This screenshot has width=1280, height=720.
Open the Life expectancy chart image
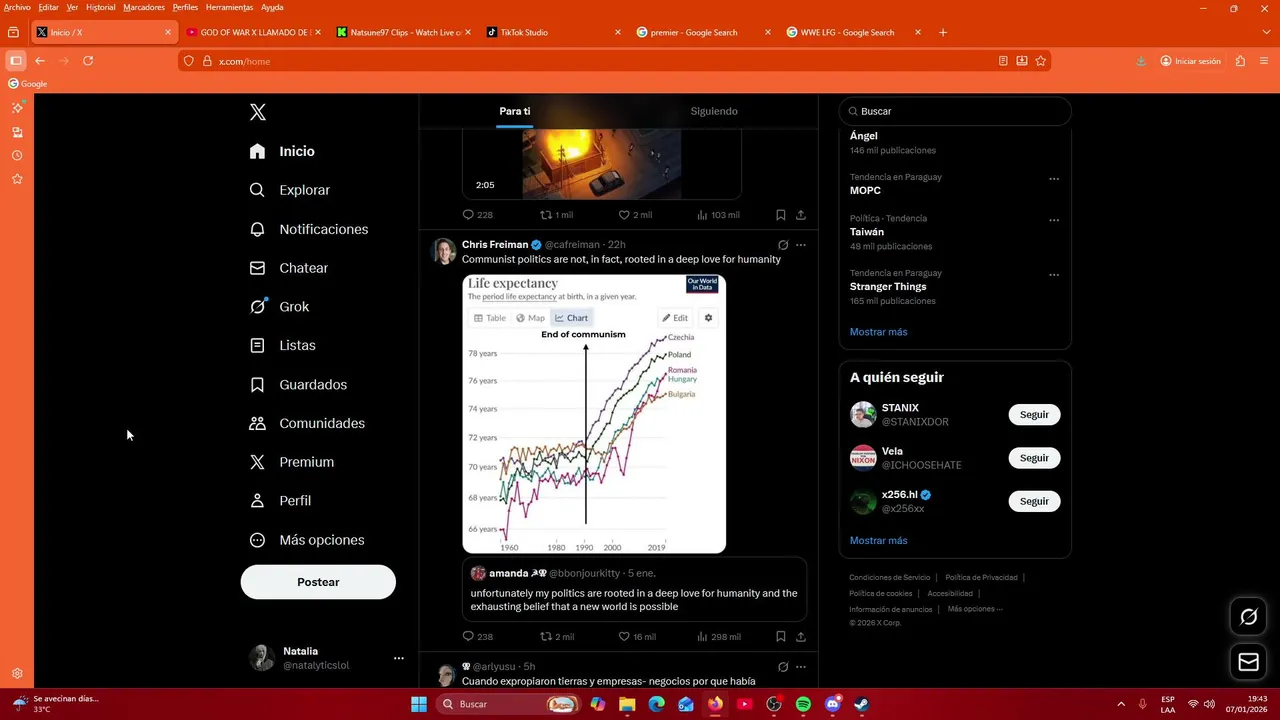[x=594, y=414]
